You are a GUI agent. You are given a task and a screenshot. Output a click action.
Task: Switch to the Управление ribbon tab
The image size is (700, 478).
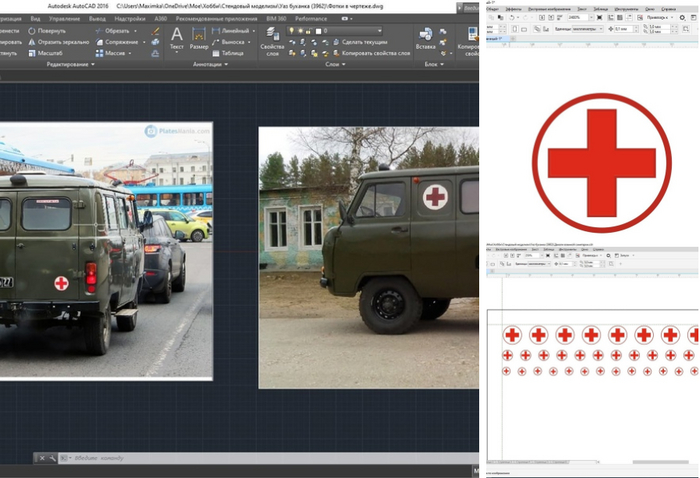click(65, 19)
